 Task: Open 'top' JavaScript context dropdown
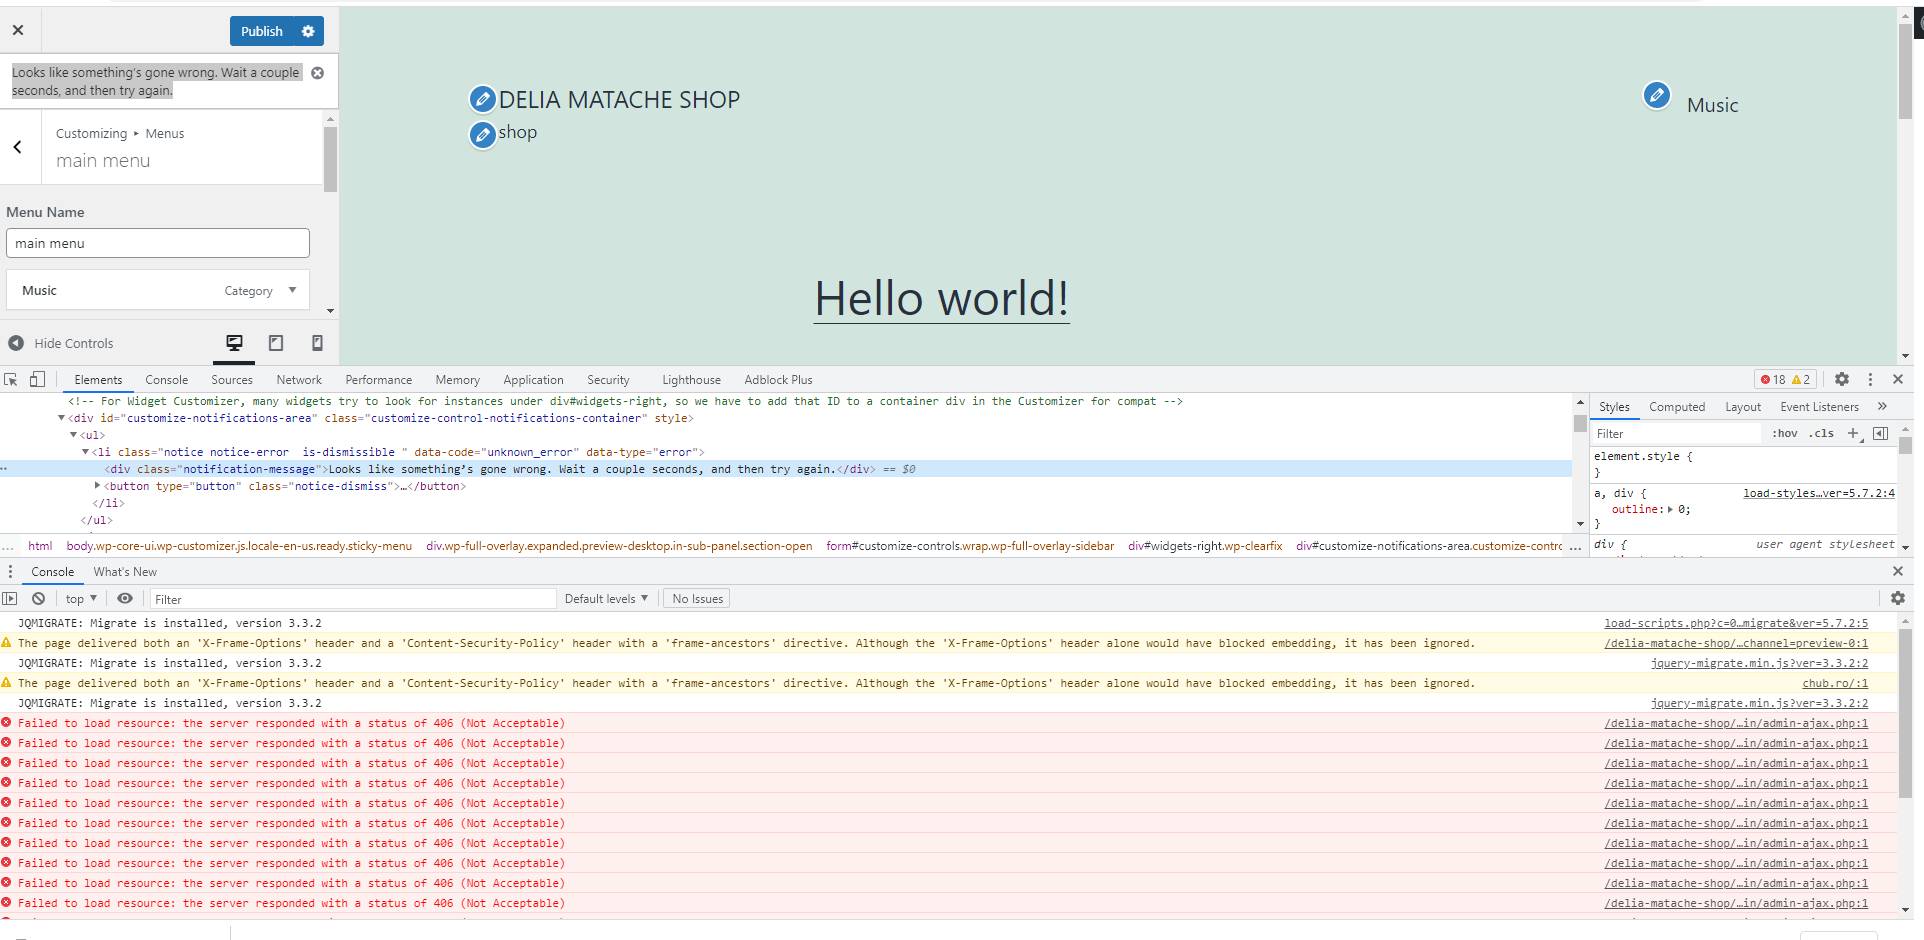click(81, 598)
